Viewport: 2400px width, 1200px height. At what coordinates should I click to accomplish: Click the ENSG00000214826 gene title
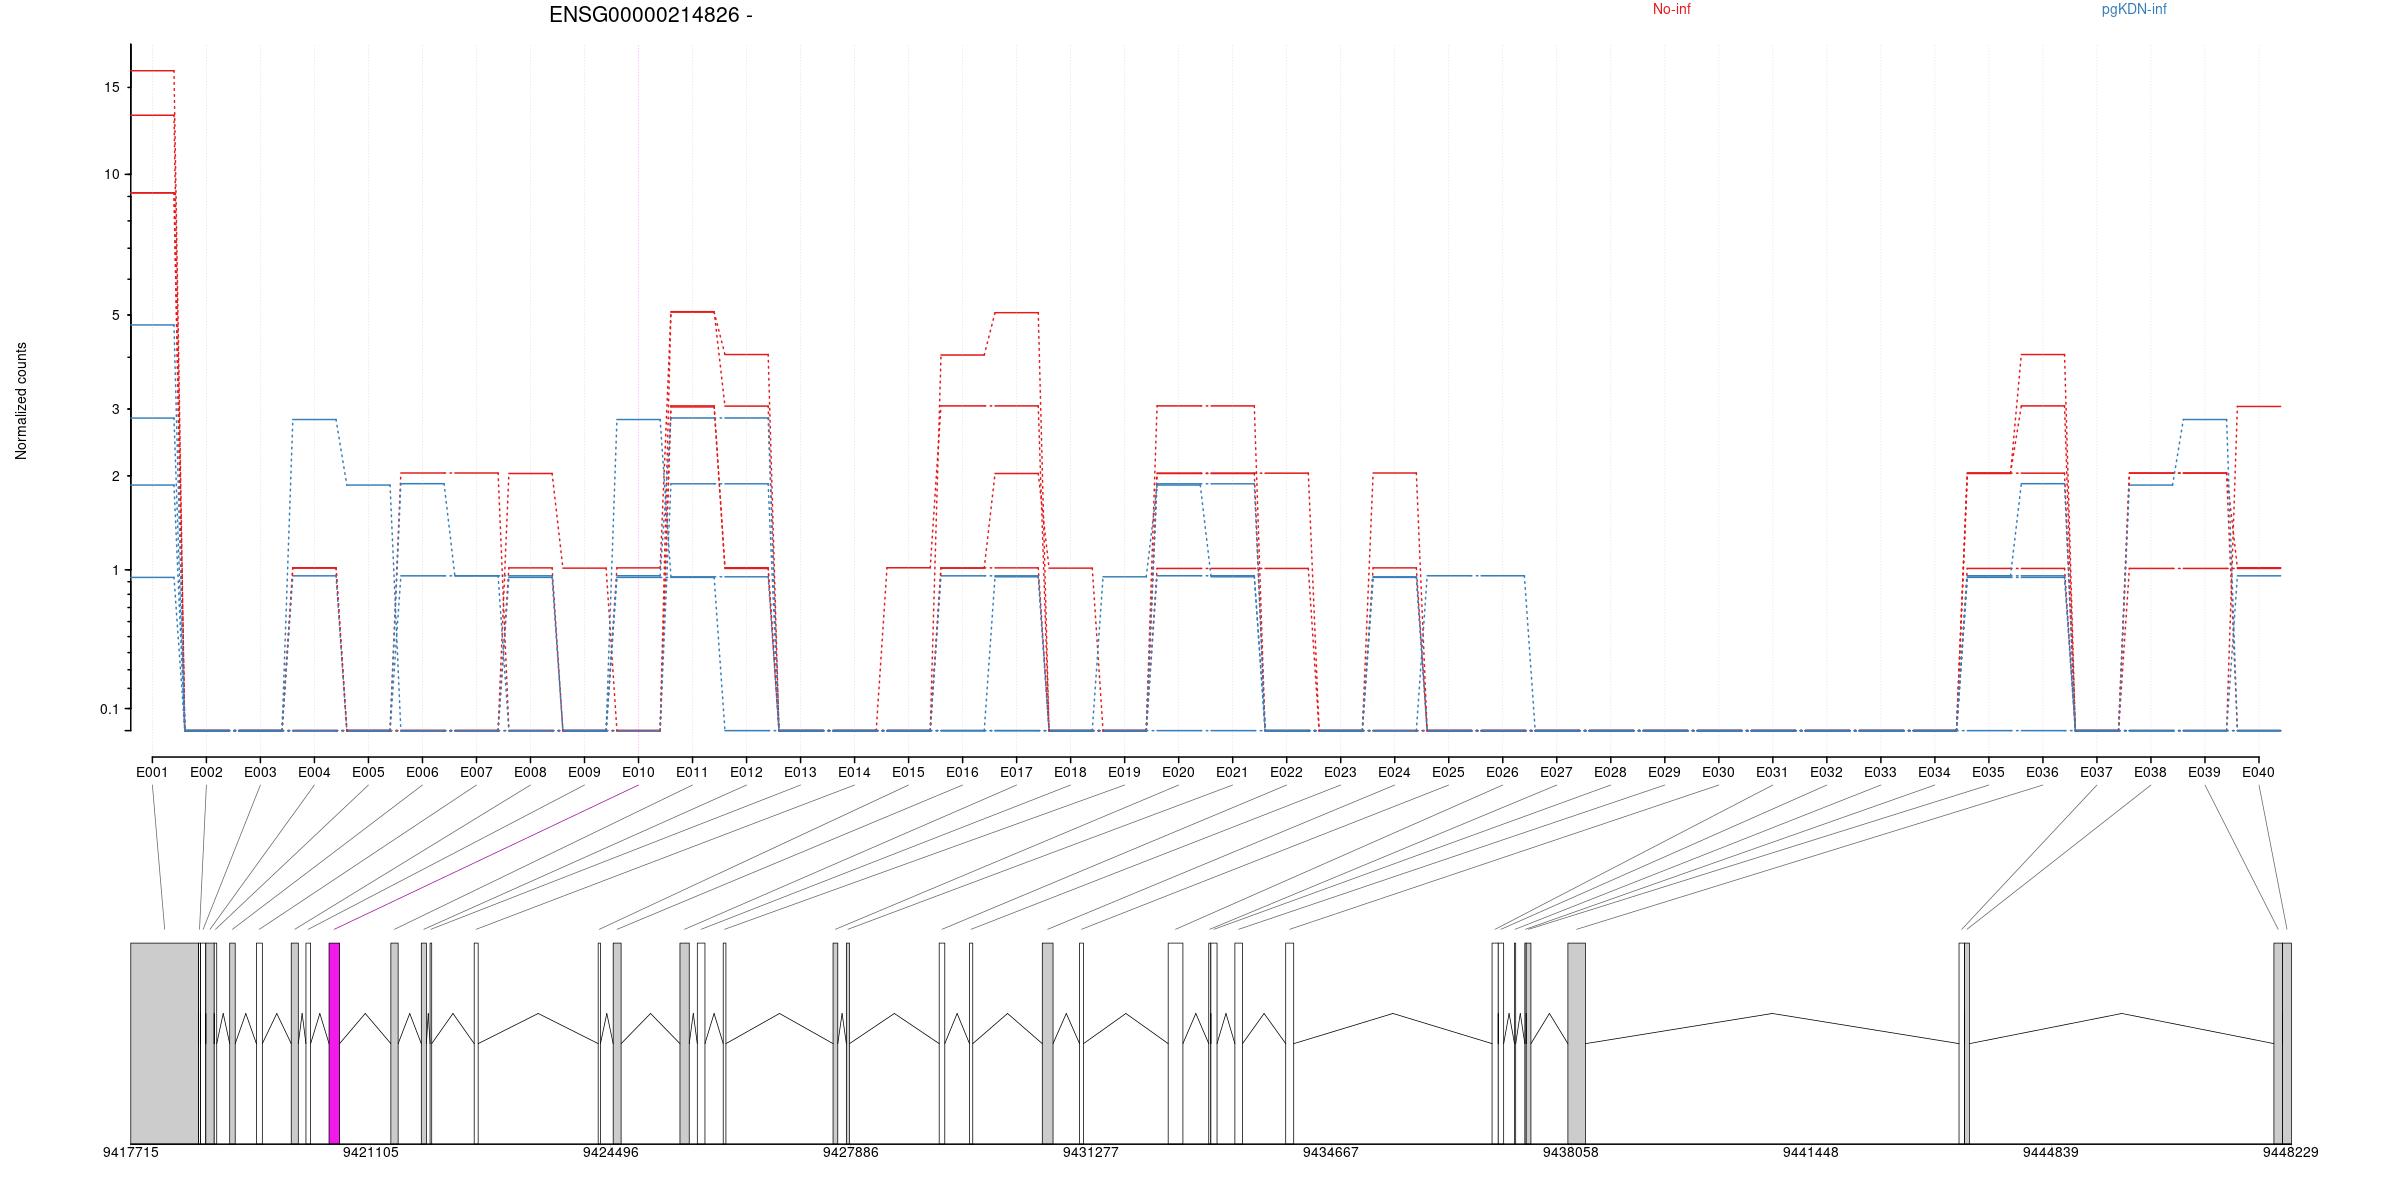(651, 15)
